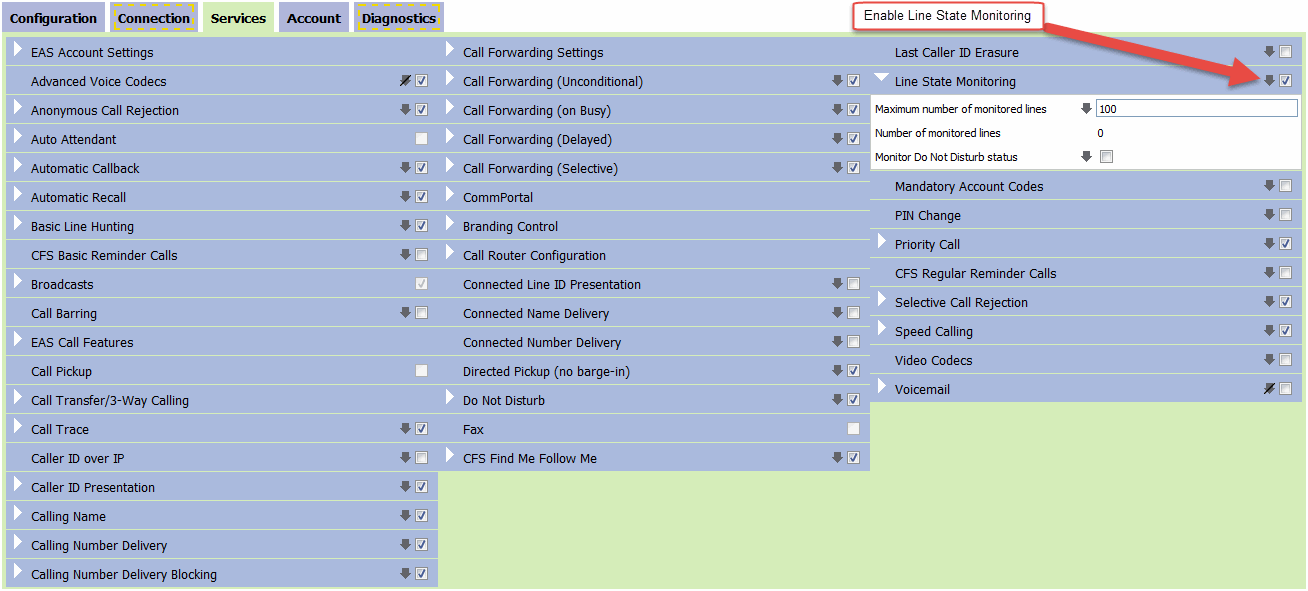Tick the Monitor Do Not Disturb status checkbox
The height and width of the screenshot is (591, 1308).
tap(1106, 157)
